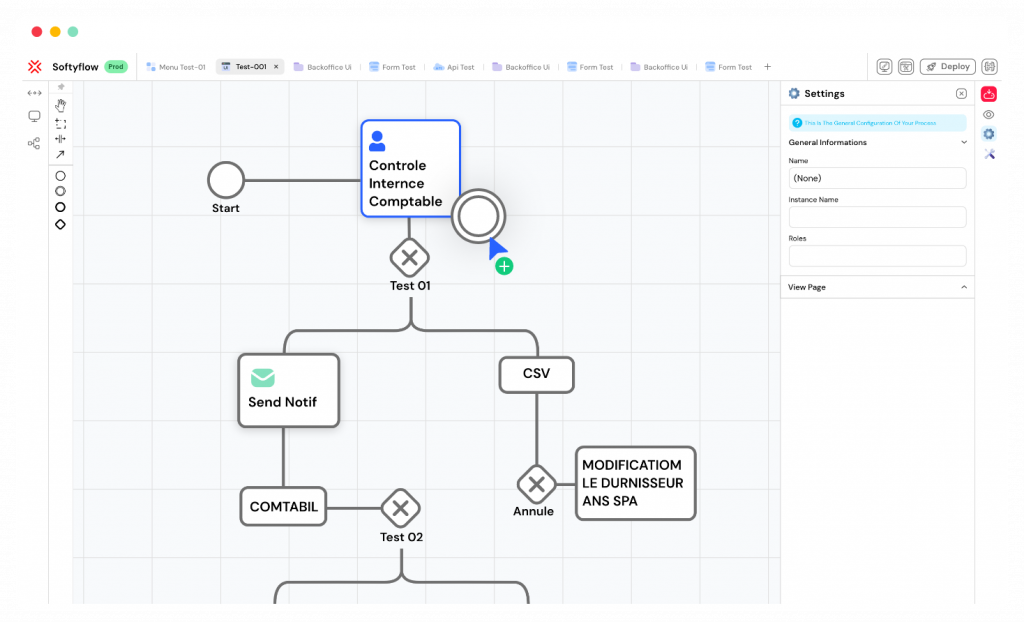Screen dimensions: 1024x622
Task: Click the Name input field
Action: tap(877, 178)
